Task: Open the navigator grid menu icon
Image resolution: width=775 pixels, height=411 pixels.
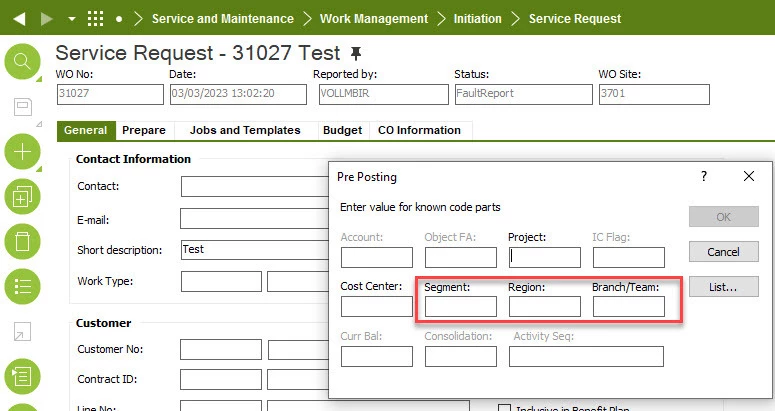Action: pyautogui.click(x=95, y=19)
